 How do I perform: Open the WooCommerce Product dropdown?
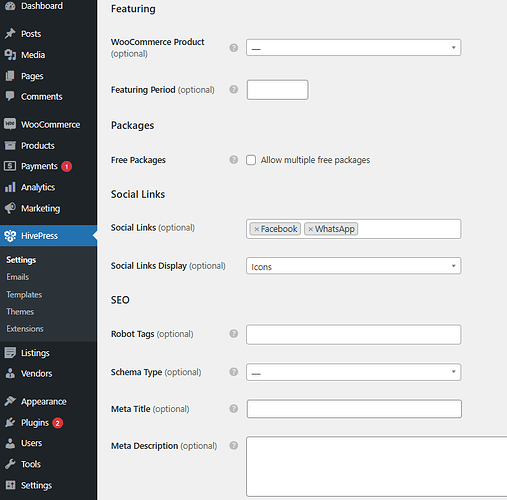click(354, 48)
